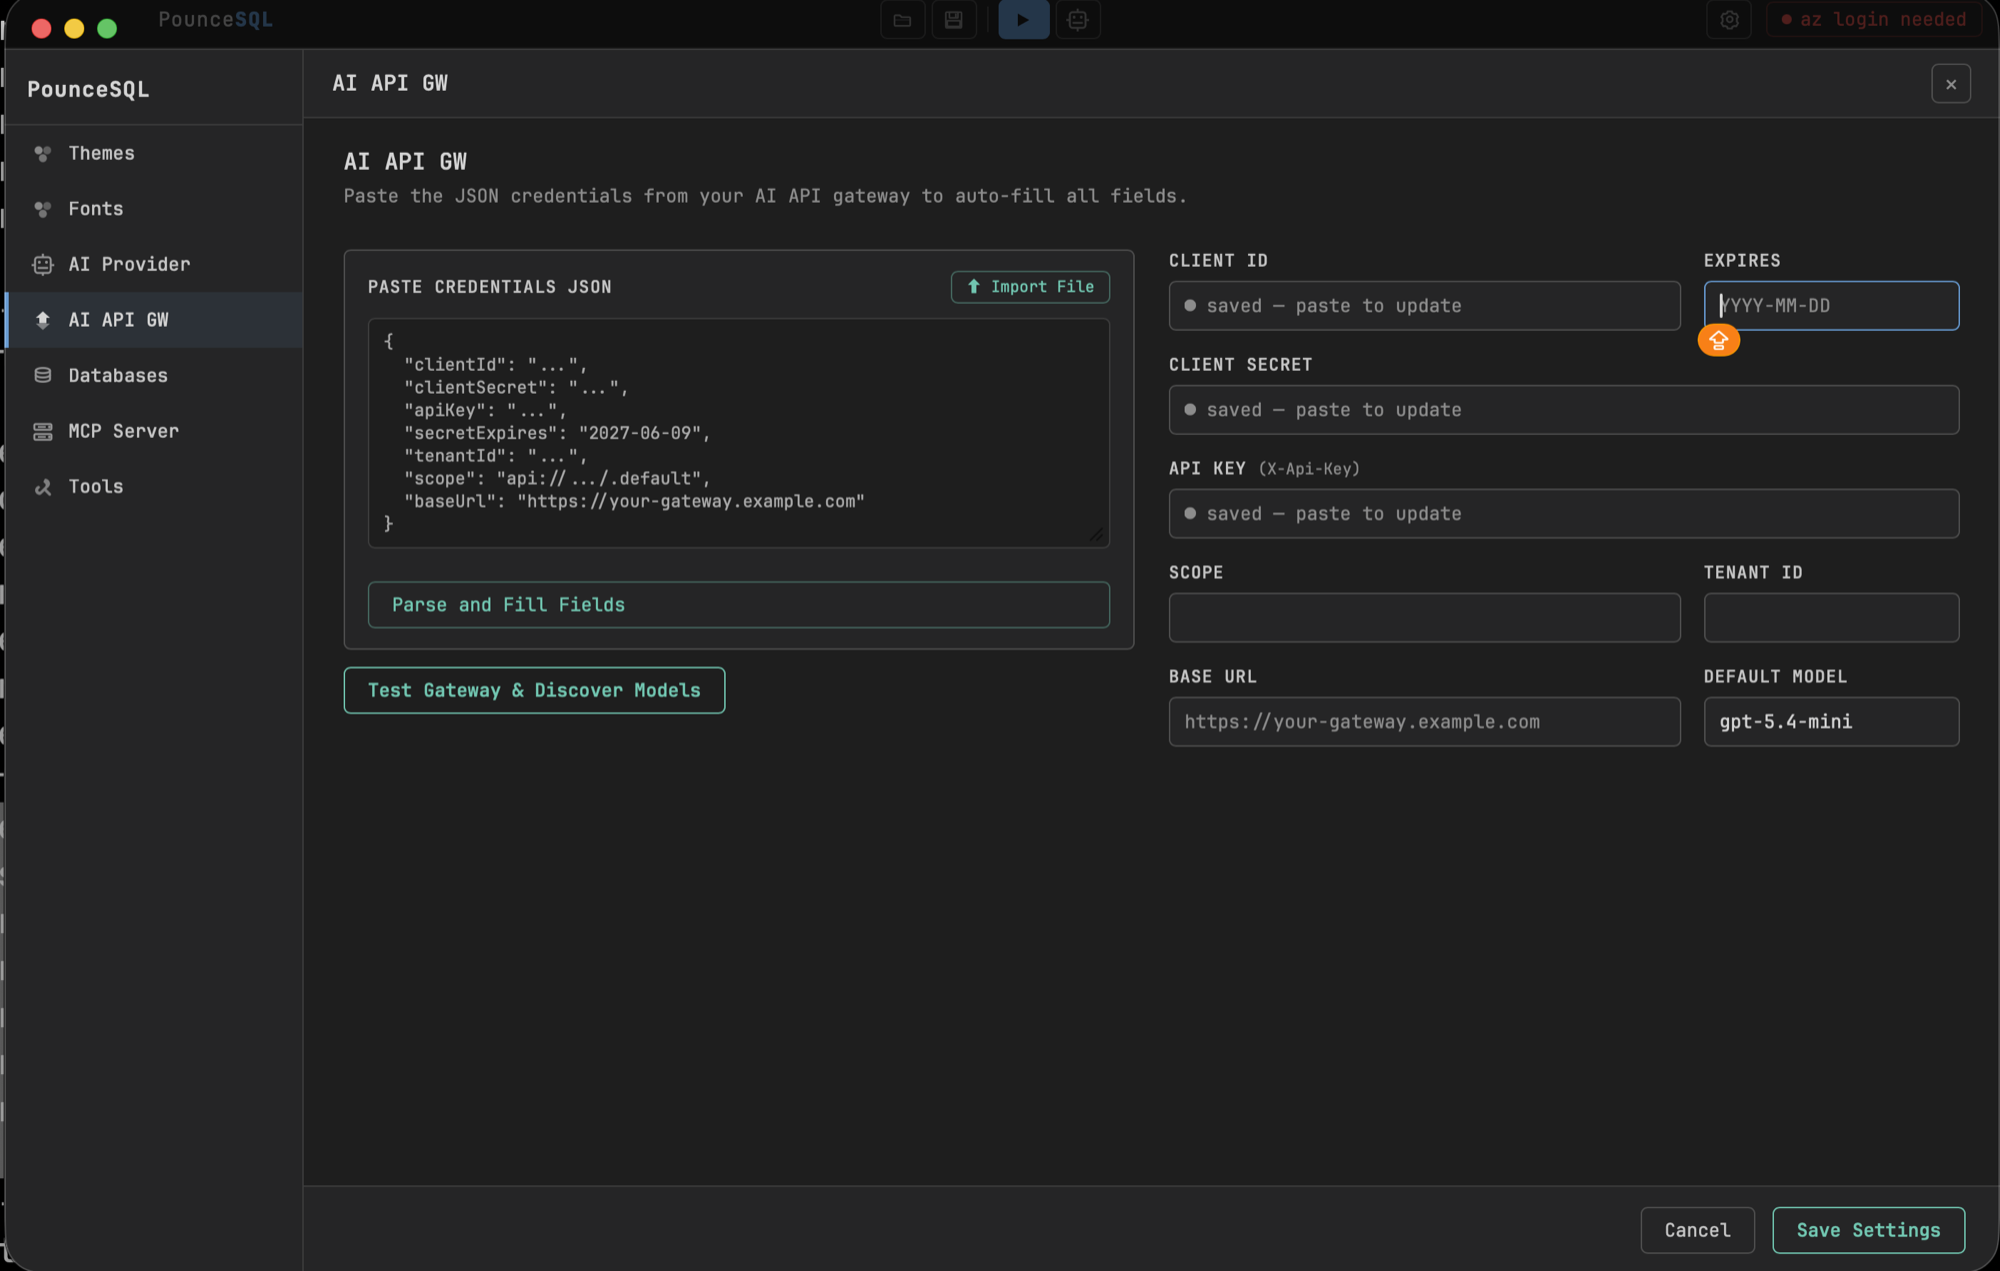
Task: Click inside the credentials JSON textarea
Action: click(739, 433)
